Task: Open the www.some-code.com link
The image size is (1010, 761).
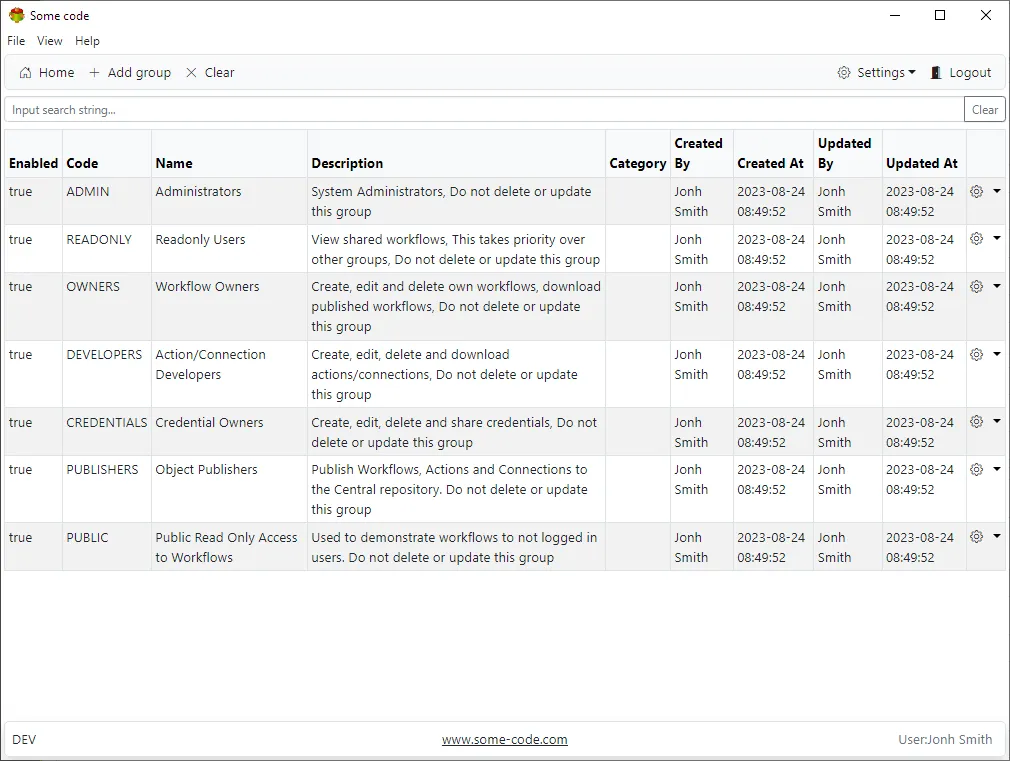Action: [x=505, y=740]
